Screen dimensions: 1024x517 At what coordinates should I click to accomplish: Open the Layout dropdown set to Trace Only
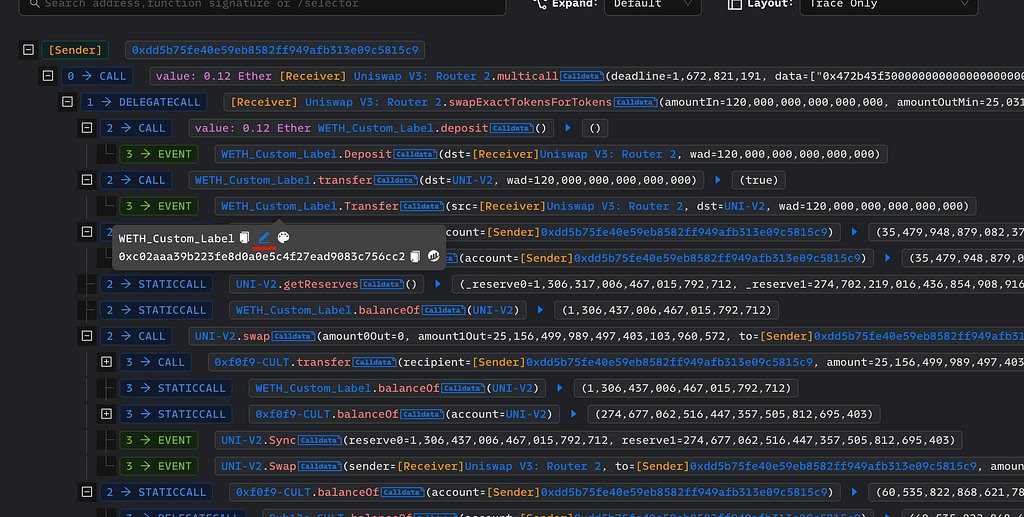tap(888, 5)
